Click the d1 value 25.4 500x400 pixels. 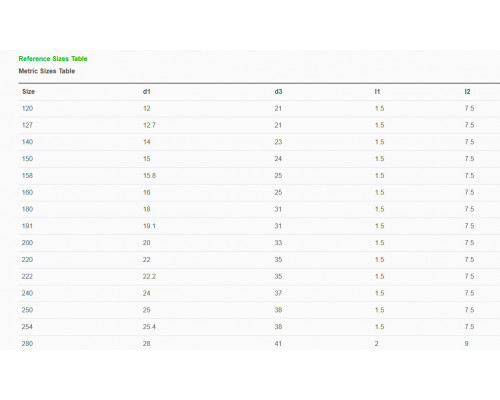click(149, 327)
